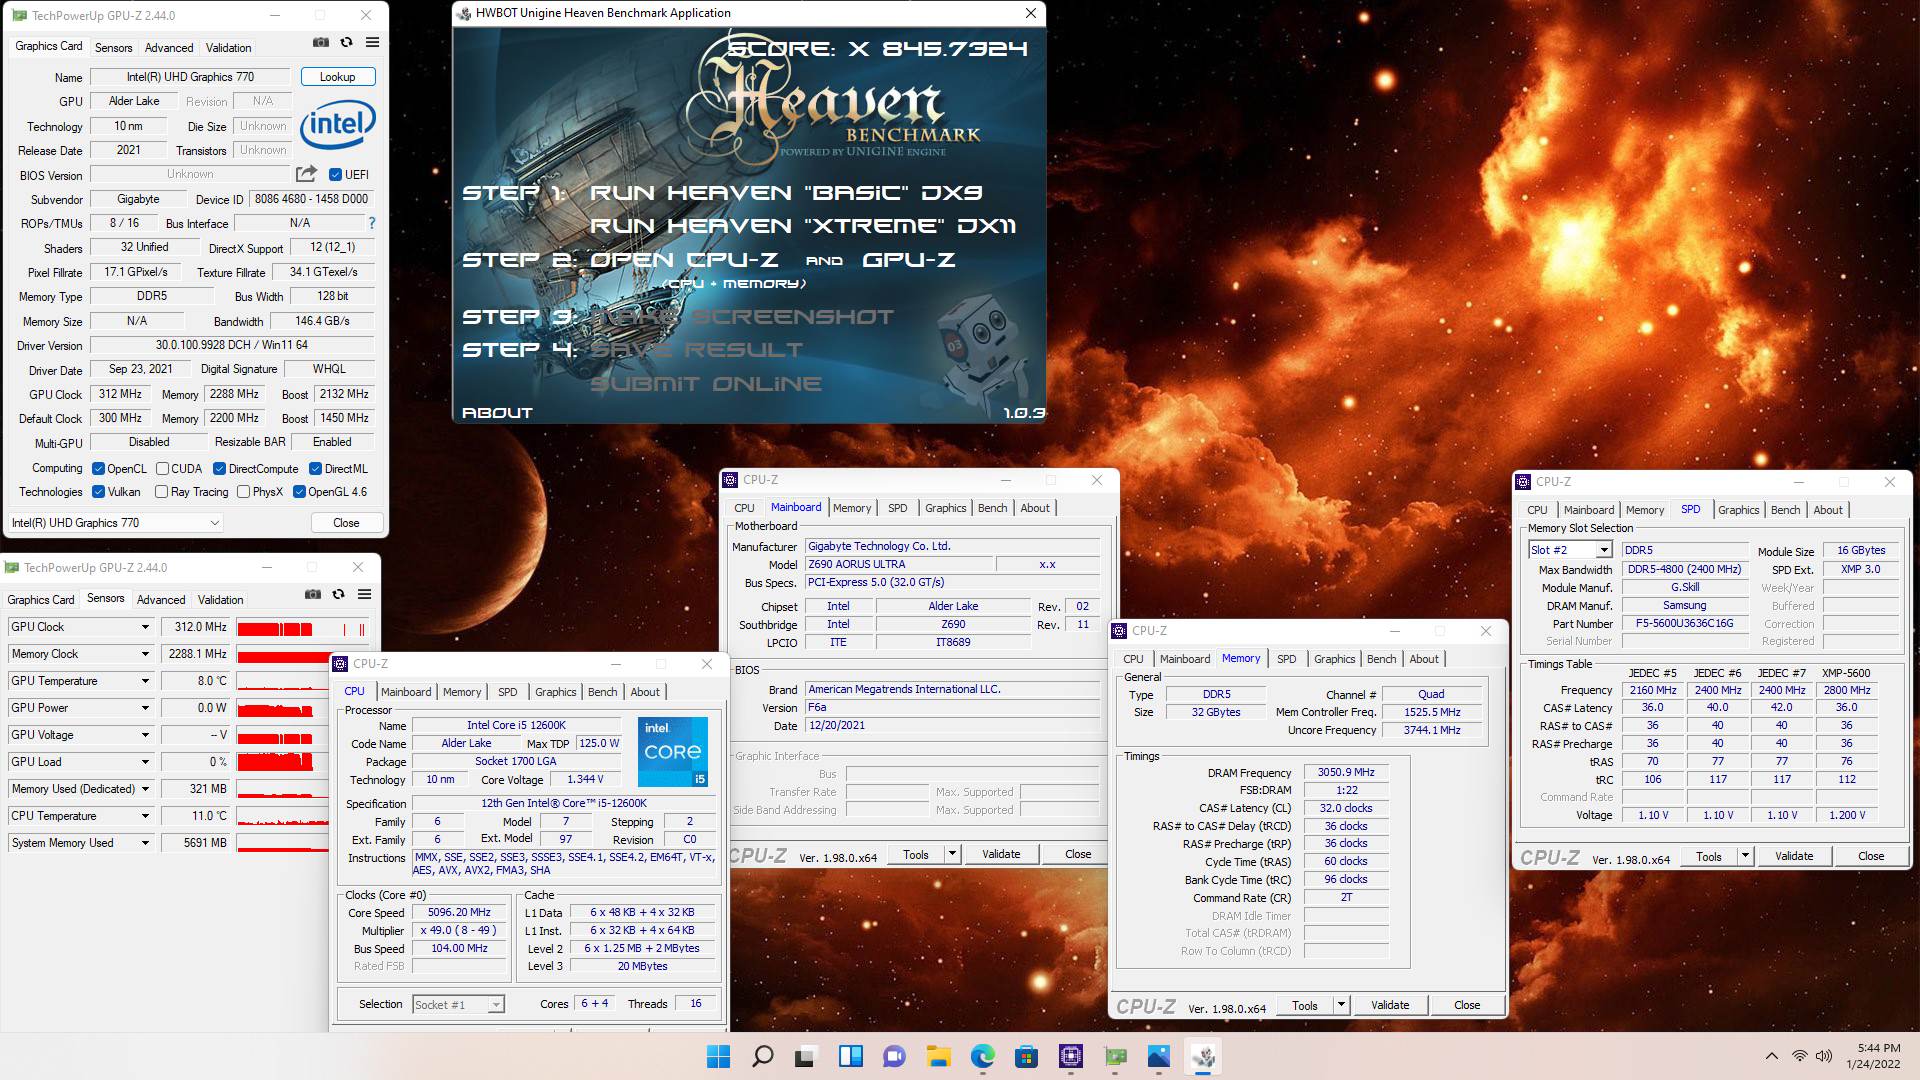Click Validate in the CPU-Z Mainboard window
This screenshot has width=1920, height=1080.
1001,854
